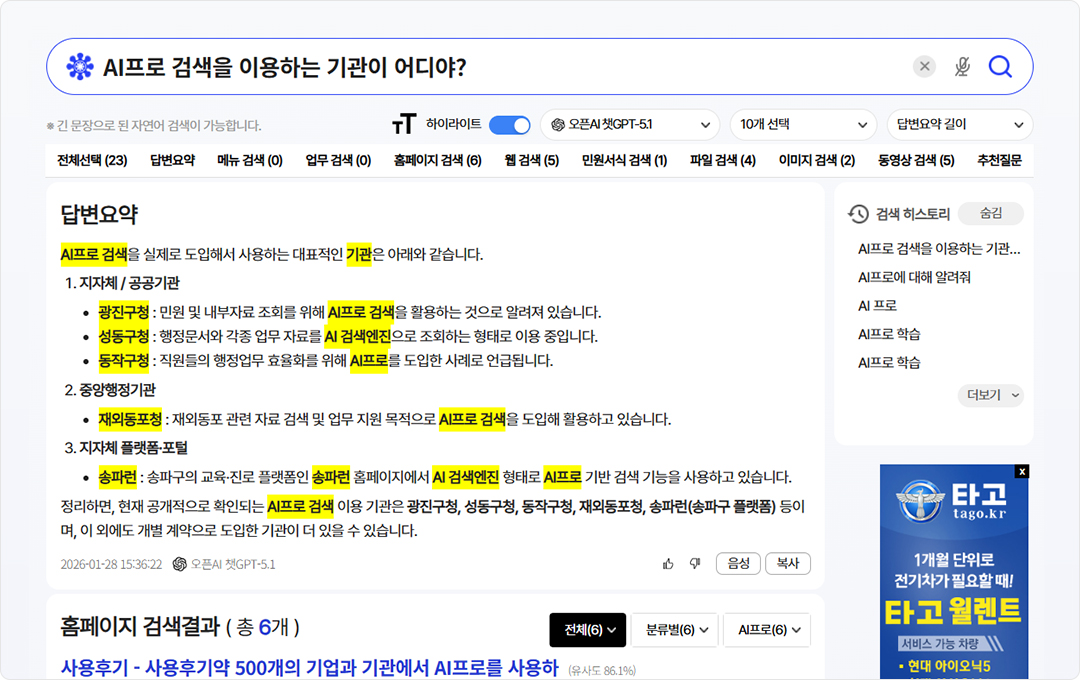Click inside the AI search input field
The height and width of the screenshot is (680, 1080).
(x=500, y=67)
